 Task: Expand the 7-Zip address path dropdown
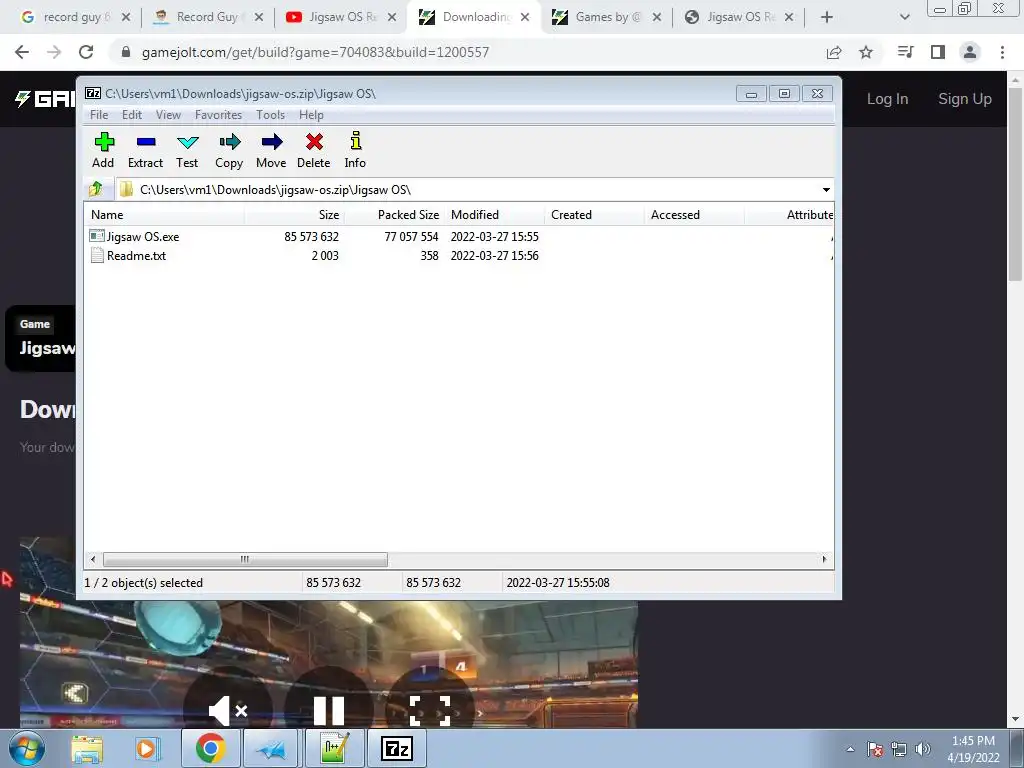click(x=826, y=190)
